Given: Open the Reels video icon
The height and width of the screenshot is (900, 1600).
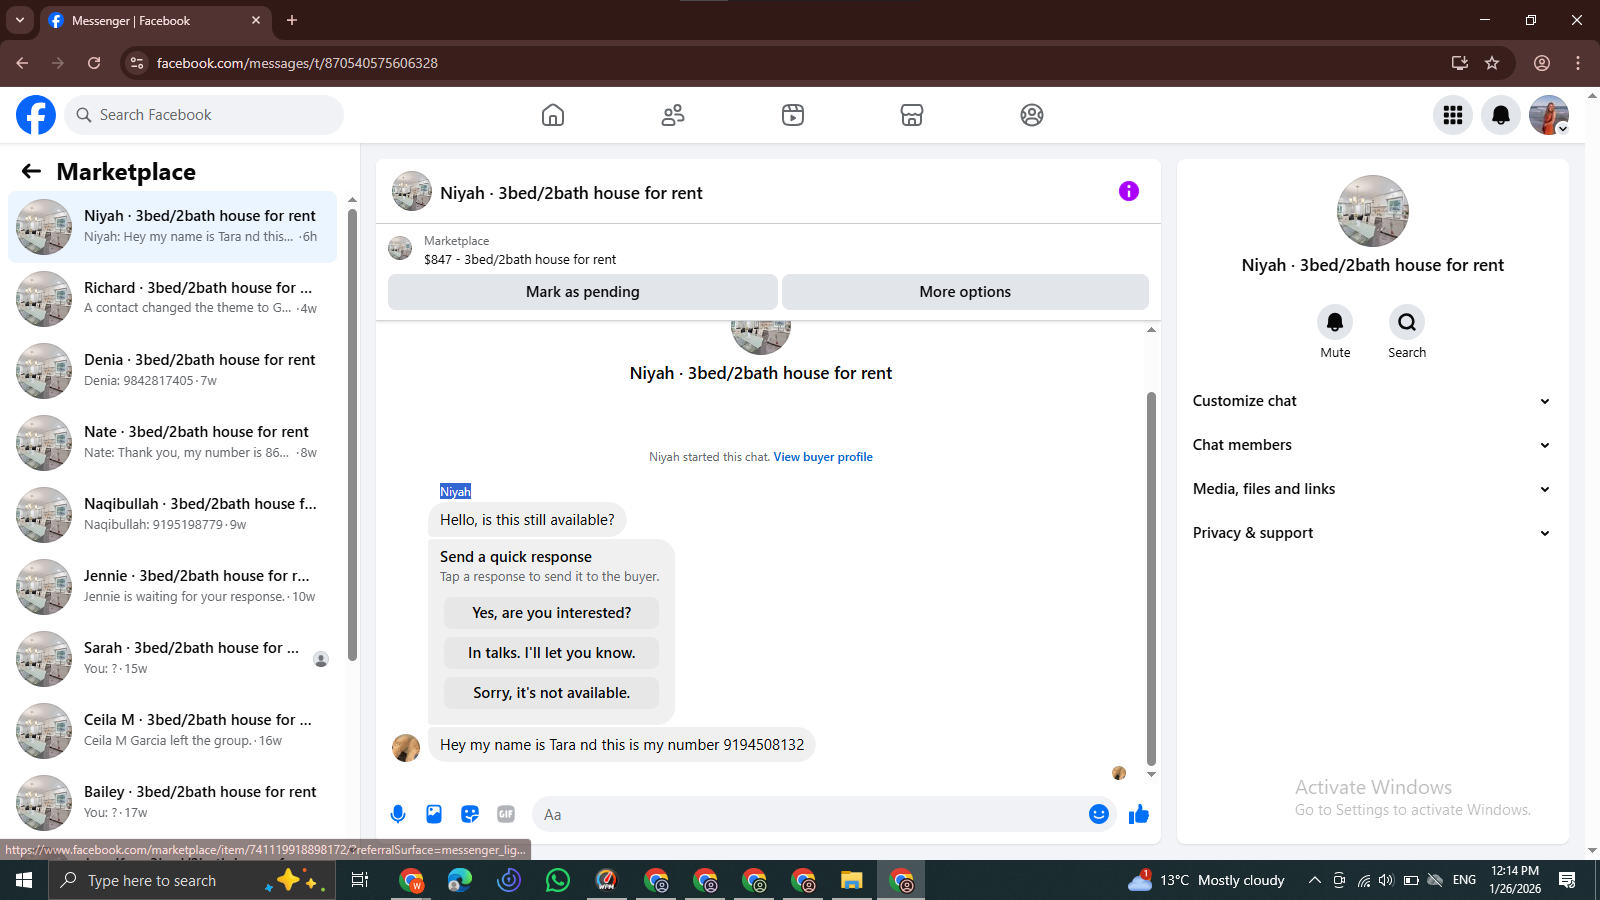Looking at the screenshot, I should 793,115.
